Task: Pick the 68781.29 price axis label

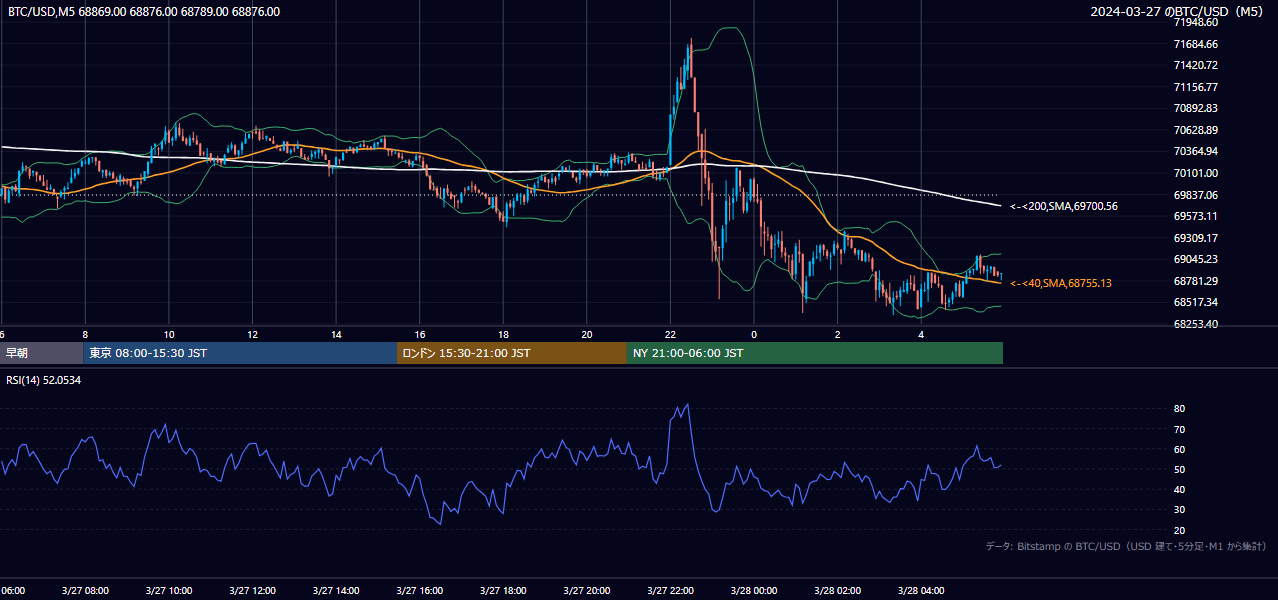Action: pyautogui.click(x=1196, y=281)
